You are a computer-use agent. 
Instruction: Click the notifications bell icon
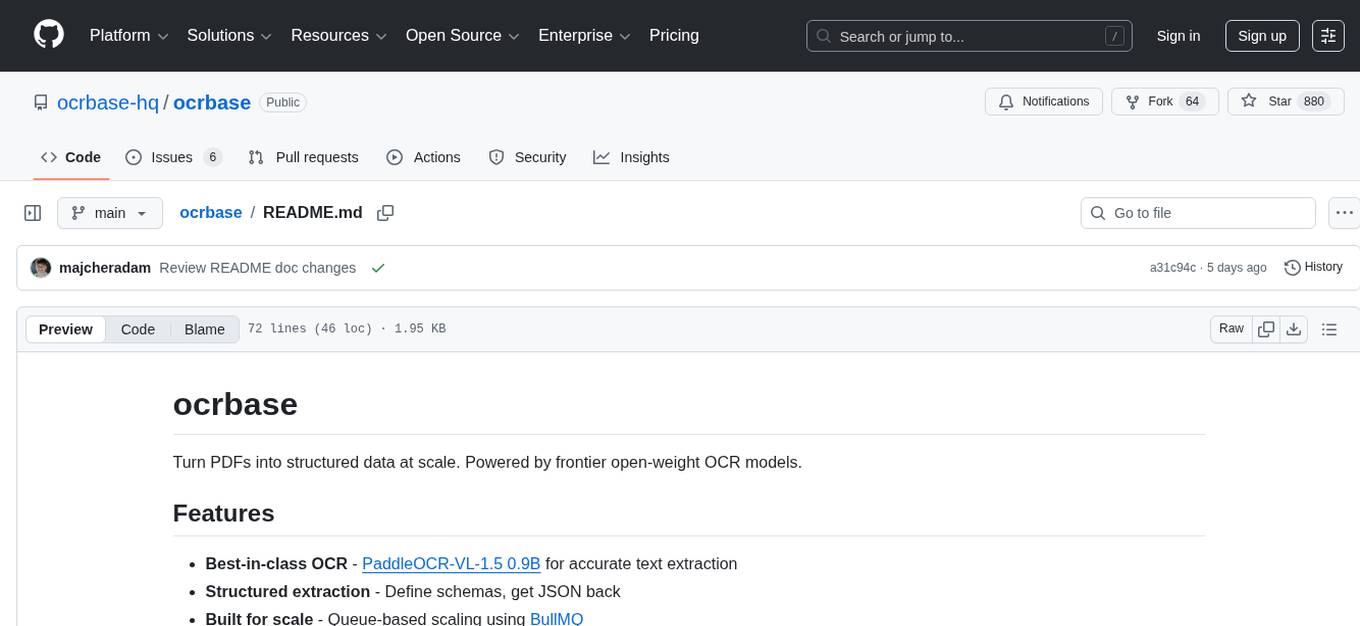point(1006,101)
